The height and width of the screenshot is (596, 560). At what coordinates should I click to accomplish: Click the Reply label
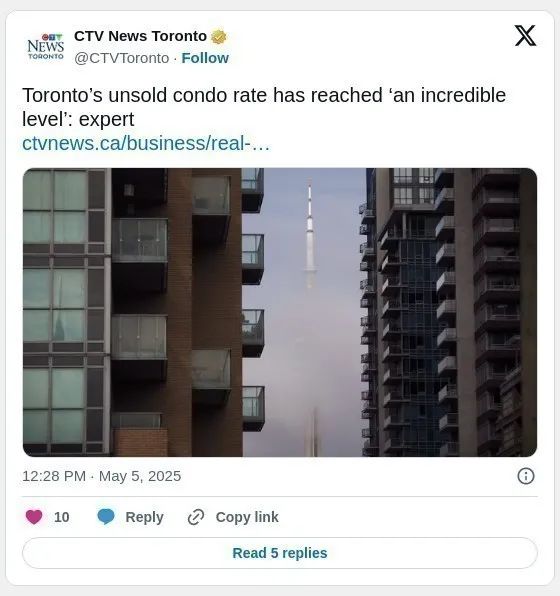pos(144,517)
